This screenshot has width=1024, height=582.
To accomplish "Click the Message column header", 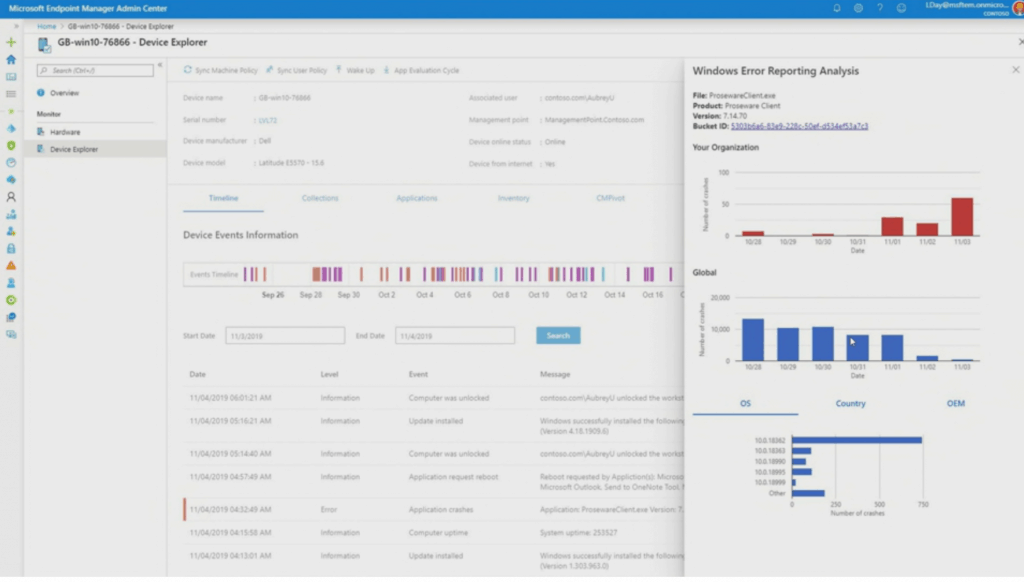I will tap(555, 374).
